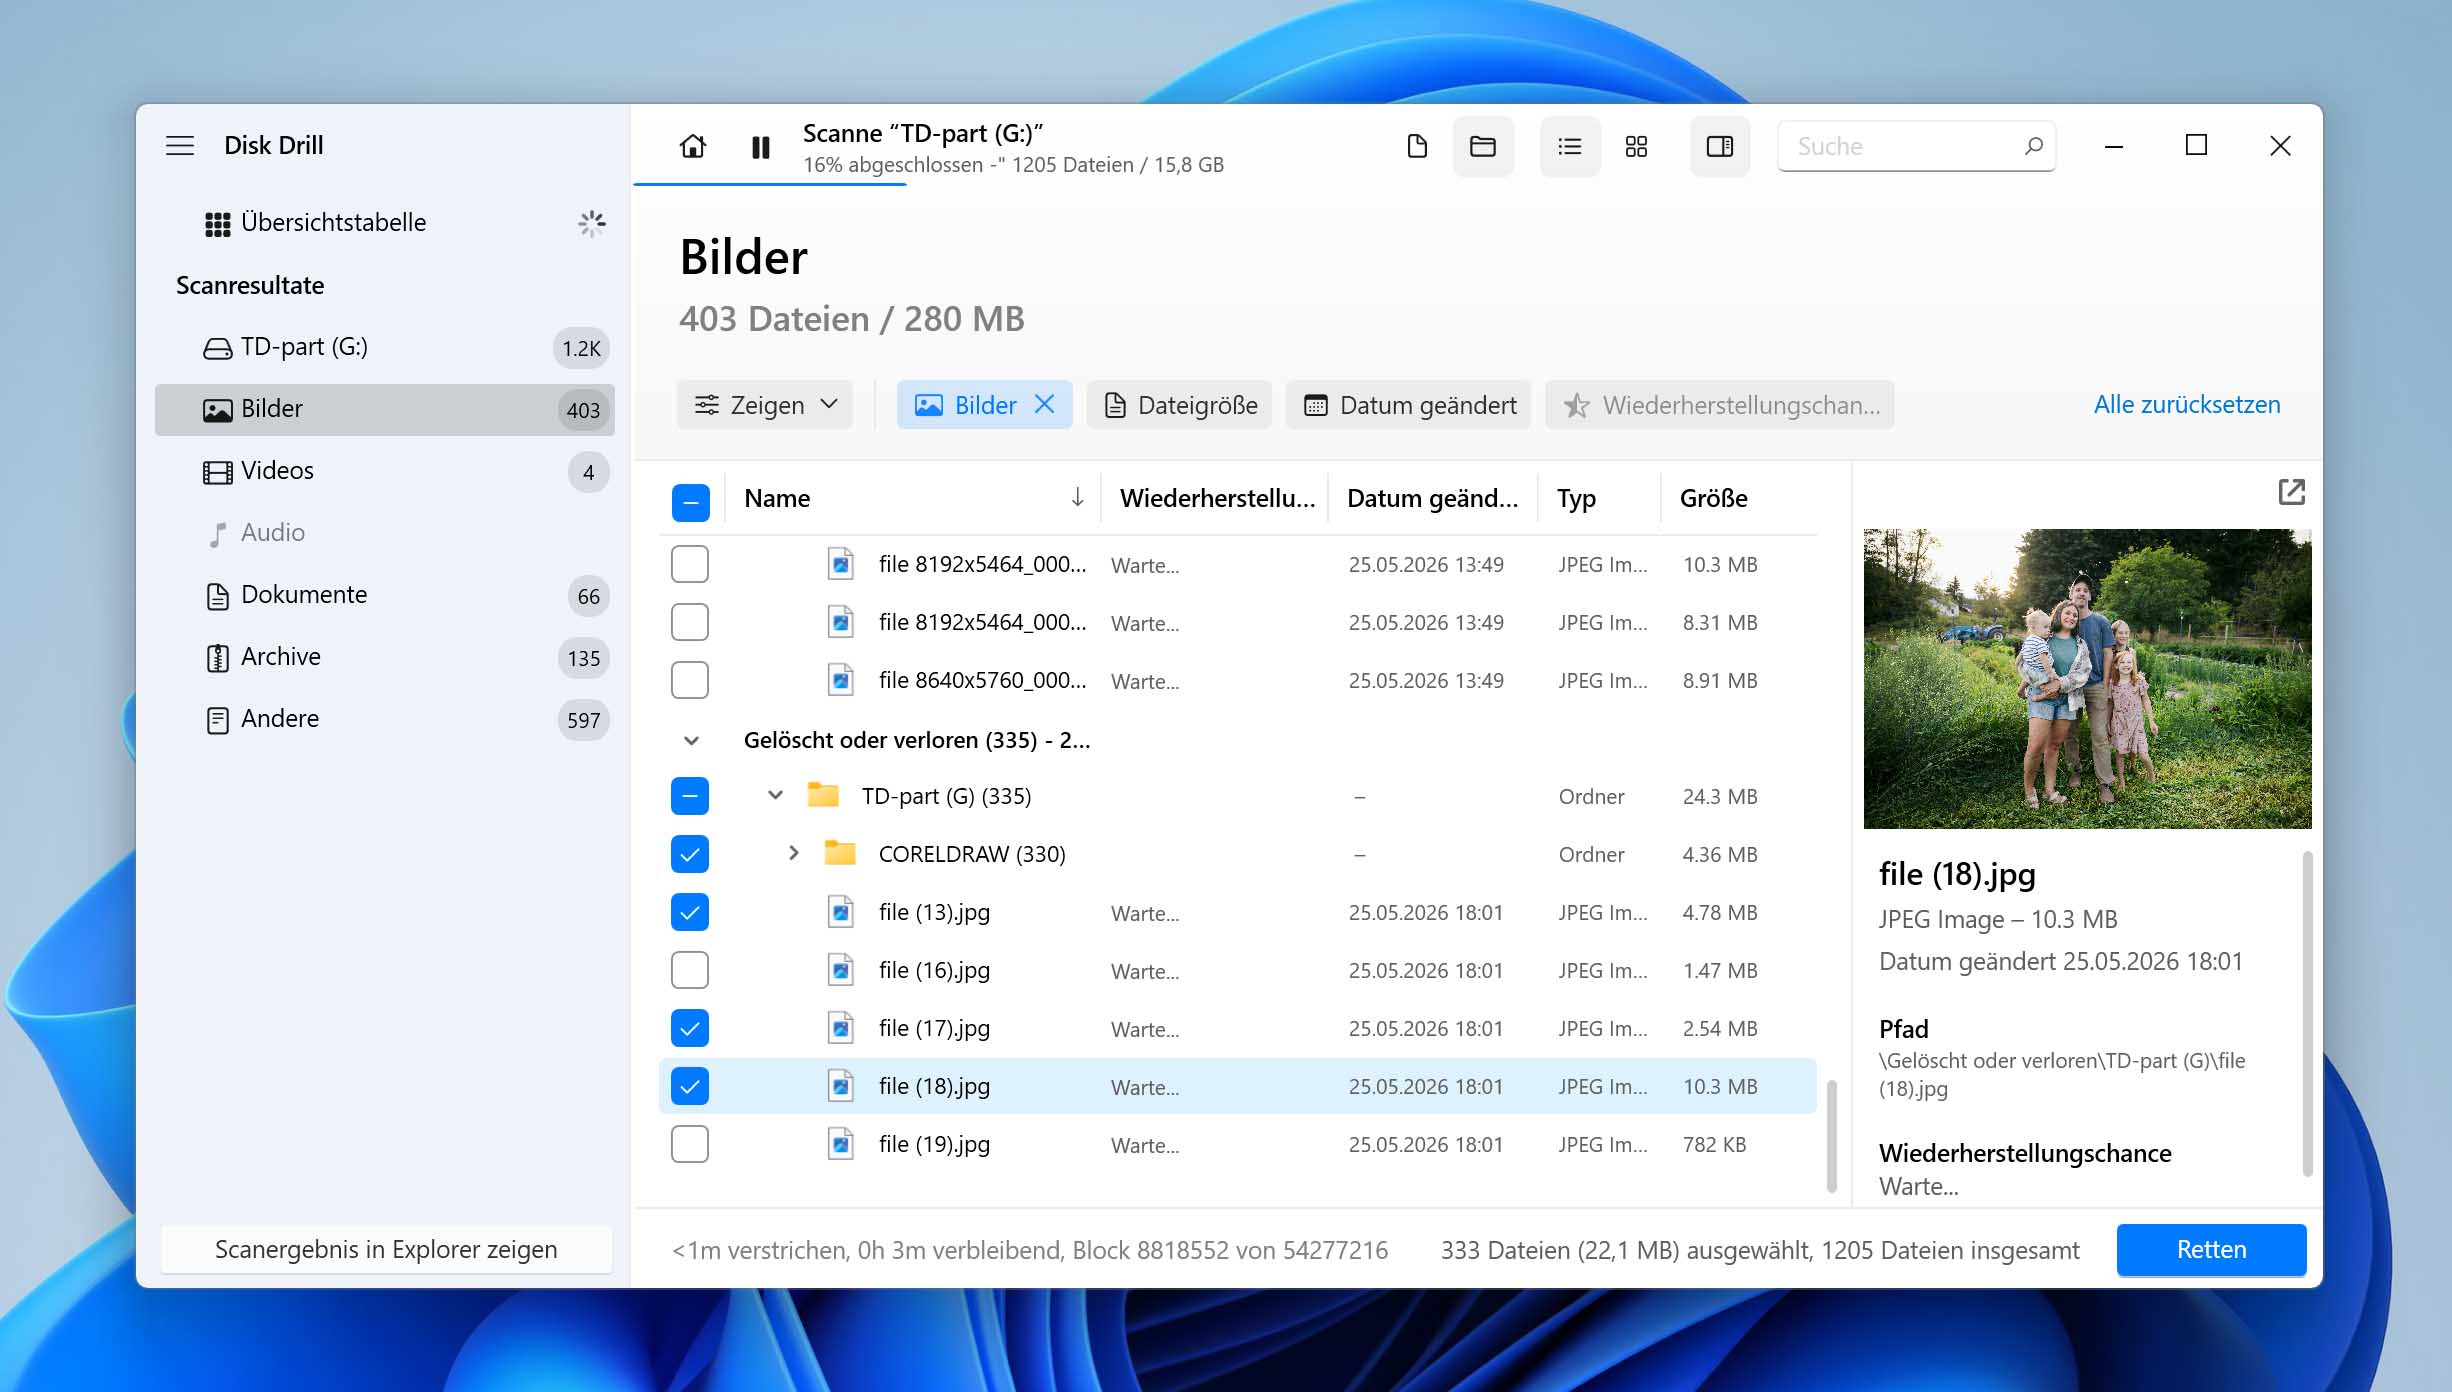The height and width of the screenshot is (1392, 2452).
Task: Sort by Größe column header
Action: tap(1714, 498)
